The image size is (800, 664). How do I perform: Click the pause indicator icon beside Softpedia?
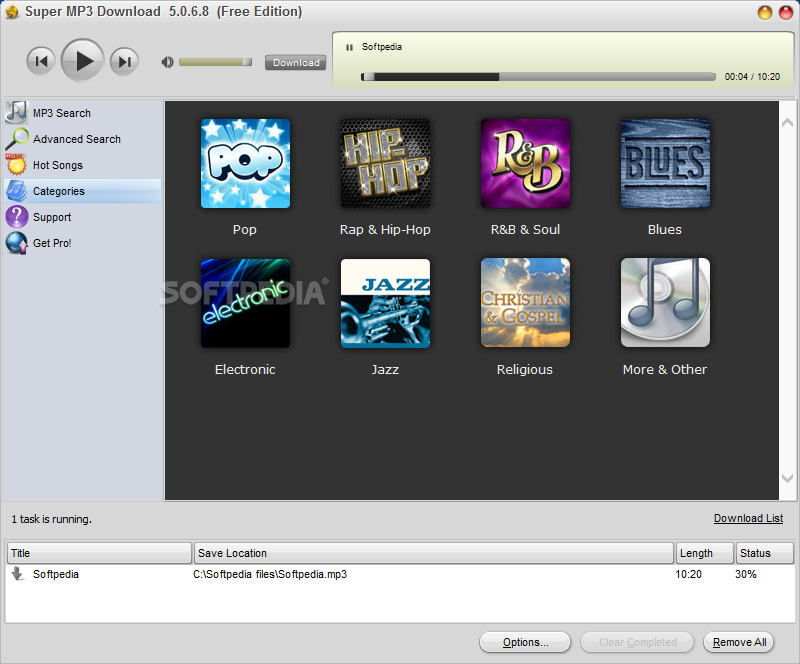click(x=349, y=47)
